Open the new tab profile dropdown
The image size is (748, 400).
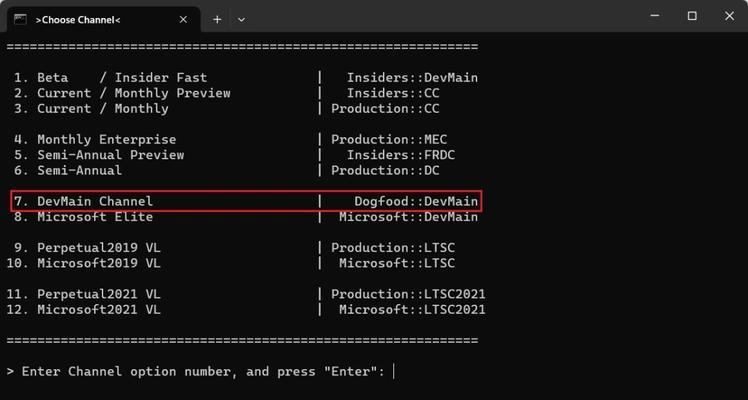pyautogui.click(x=241, y=20)
